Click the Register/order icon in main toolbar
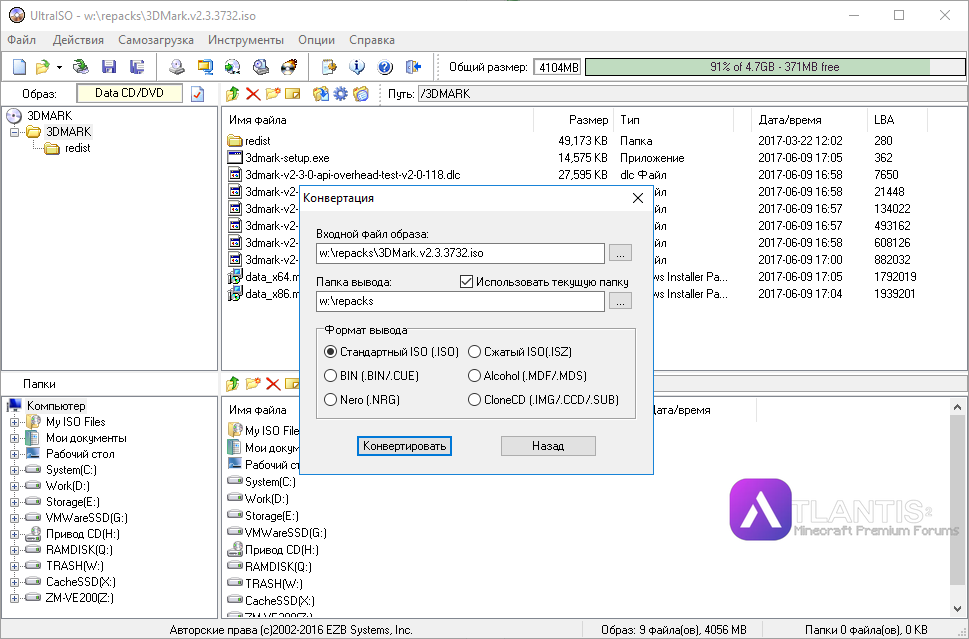Image resolution: width=969 pixels, height=639 pixels. tap(329, 67)
